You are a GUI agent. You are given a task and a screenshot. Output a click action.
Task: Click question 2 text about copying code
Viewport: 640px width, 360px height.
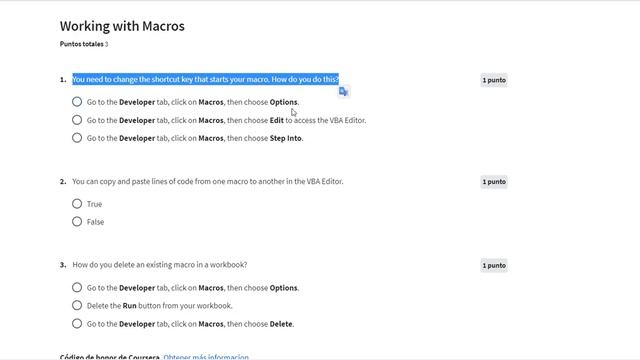(x=208, y=181)
